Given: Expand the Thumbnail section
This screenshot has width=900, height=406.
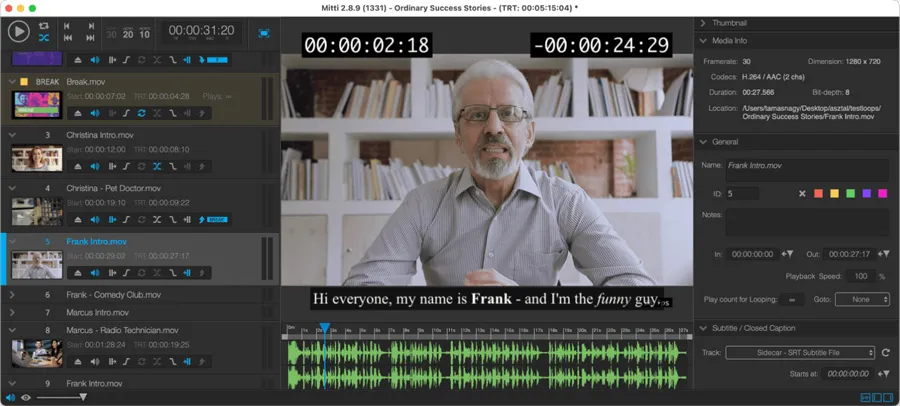Looking at the screenshot, I should click(703, 22).
